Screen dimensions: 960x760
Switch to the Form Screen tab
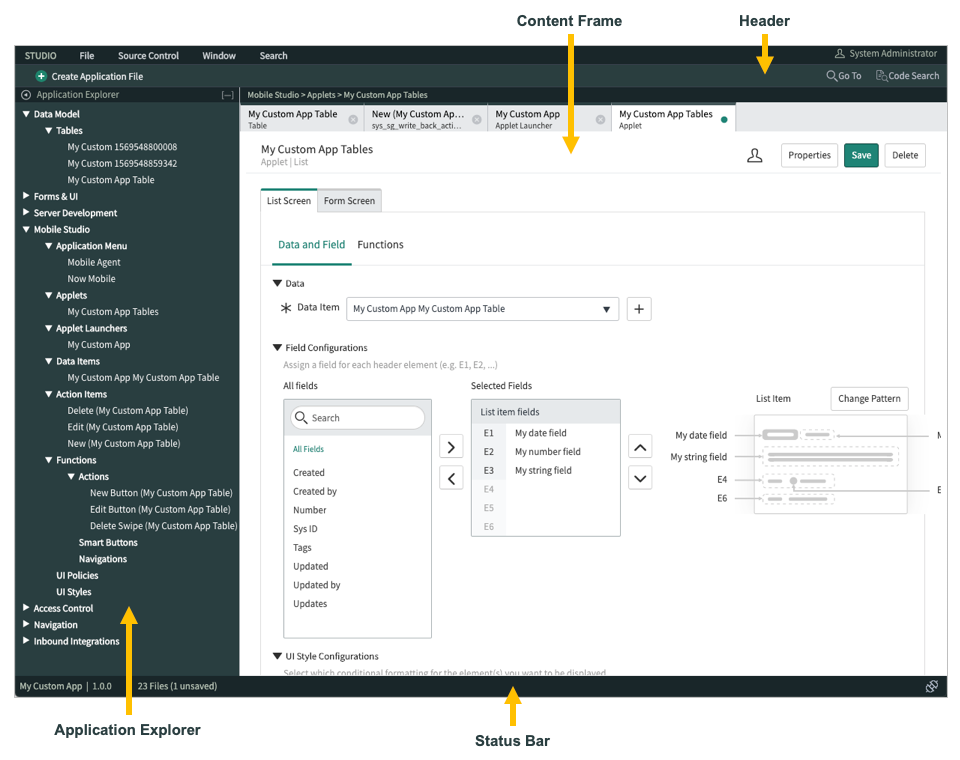click(349, 201)
